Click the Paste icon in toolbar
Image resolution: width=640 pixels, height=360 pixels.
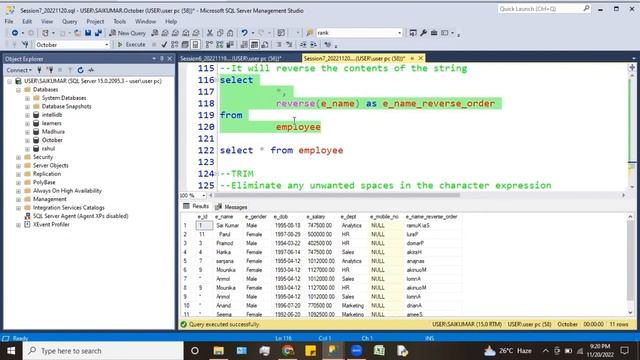coord(230,33)
